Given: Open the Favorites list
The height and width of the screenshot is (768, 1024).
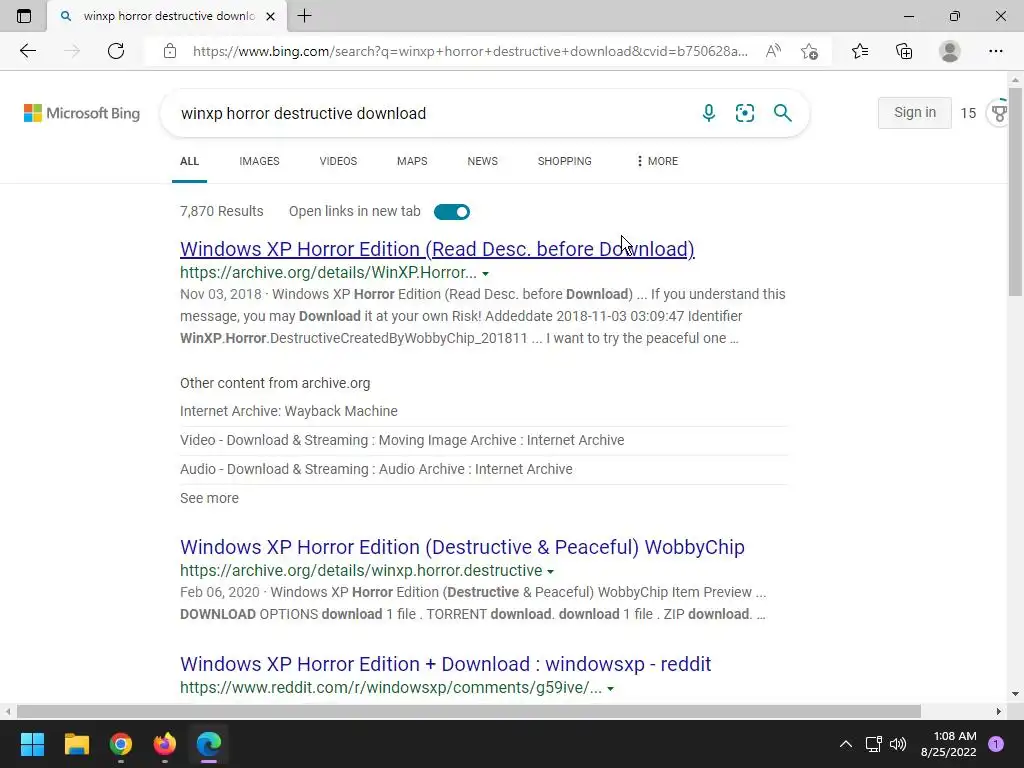Looking at the screenshot, I should [860, 51].
